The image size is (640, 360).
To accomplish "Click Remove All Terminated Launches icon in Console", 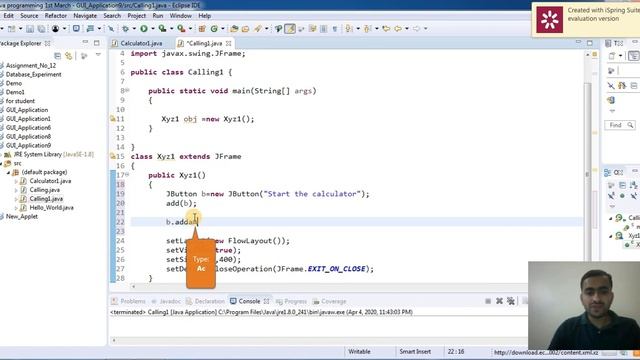I will tap(511, 301).
